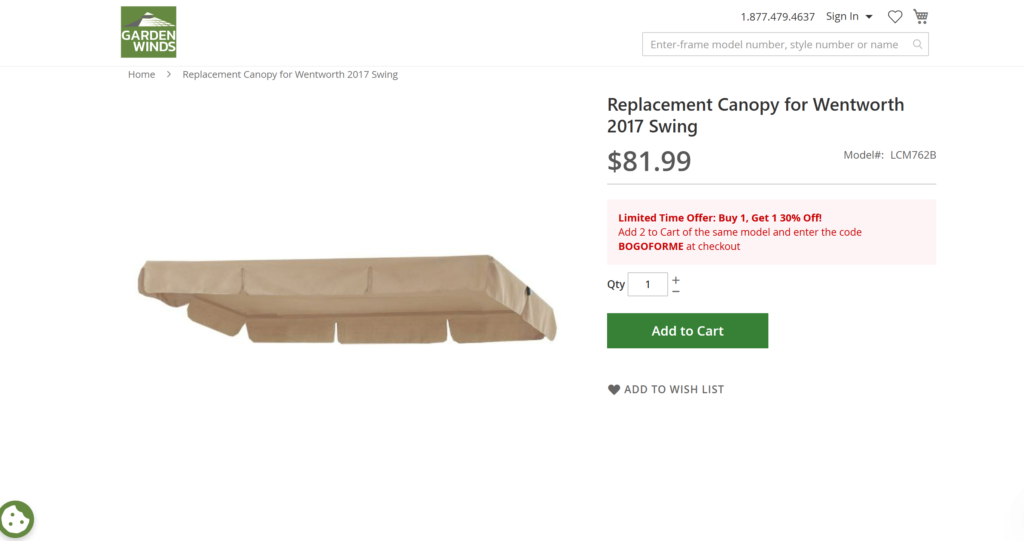1024x541 pixels.
Task: Click the product title heading
Action: pos(755,115)
